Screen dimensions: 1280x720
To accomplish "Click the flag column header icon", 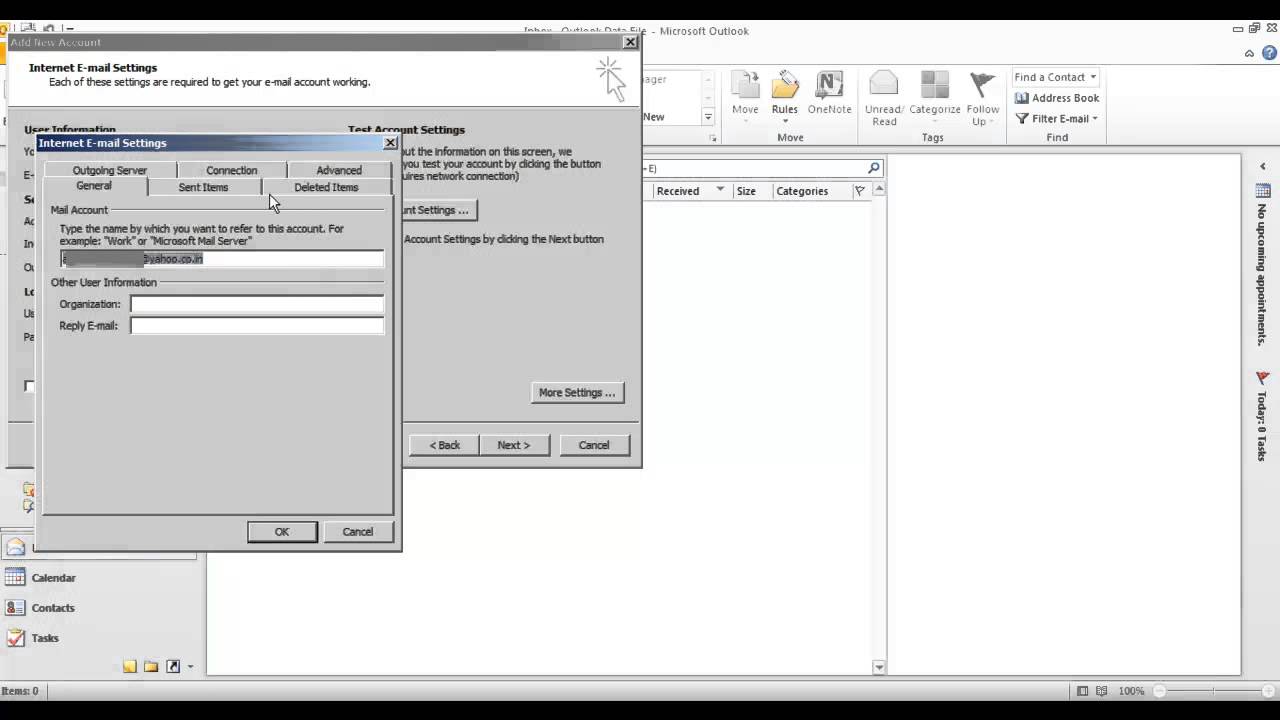I will [x=859, y=191].
